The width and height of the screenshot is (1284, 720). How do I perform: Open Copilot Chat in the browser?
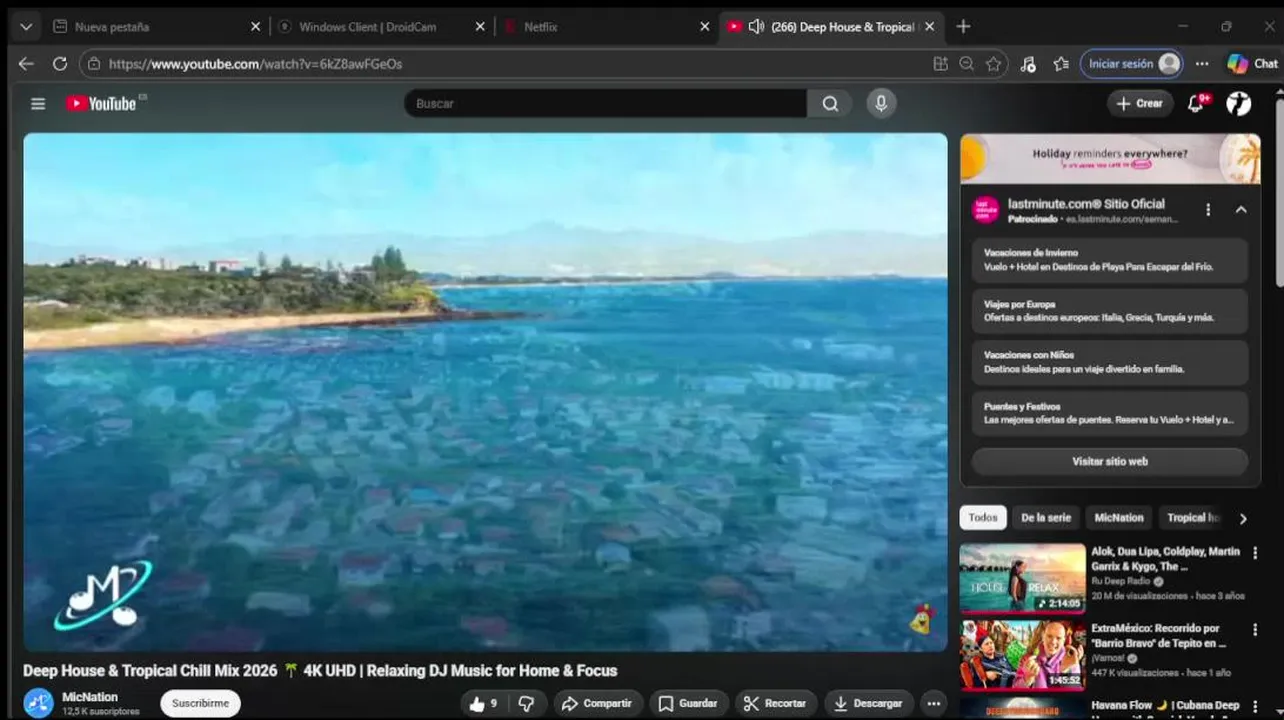(1252, 64)
